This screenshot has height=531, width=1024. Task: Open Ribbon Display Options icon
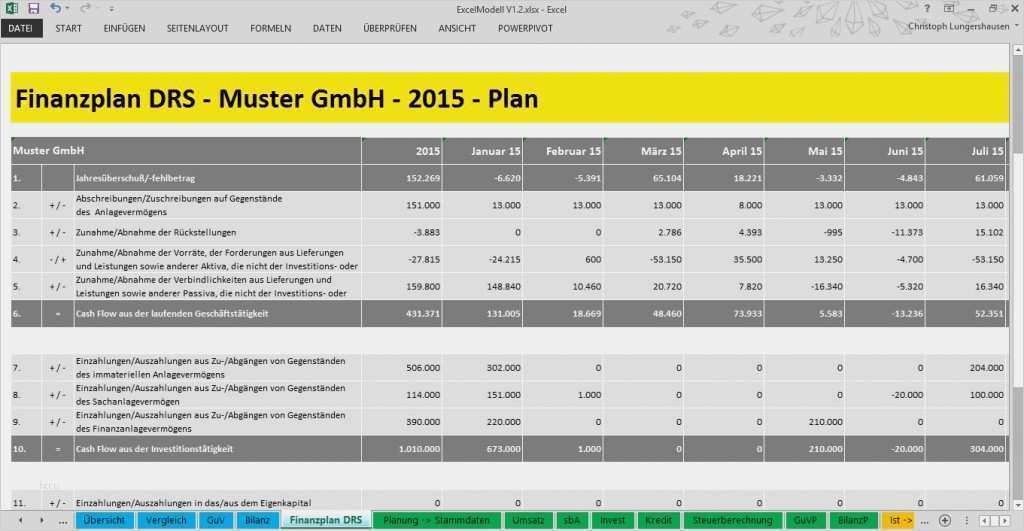point(949,8)
